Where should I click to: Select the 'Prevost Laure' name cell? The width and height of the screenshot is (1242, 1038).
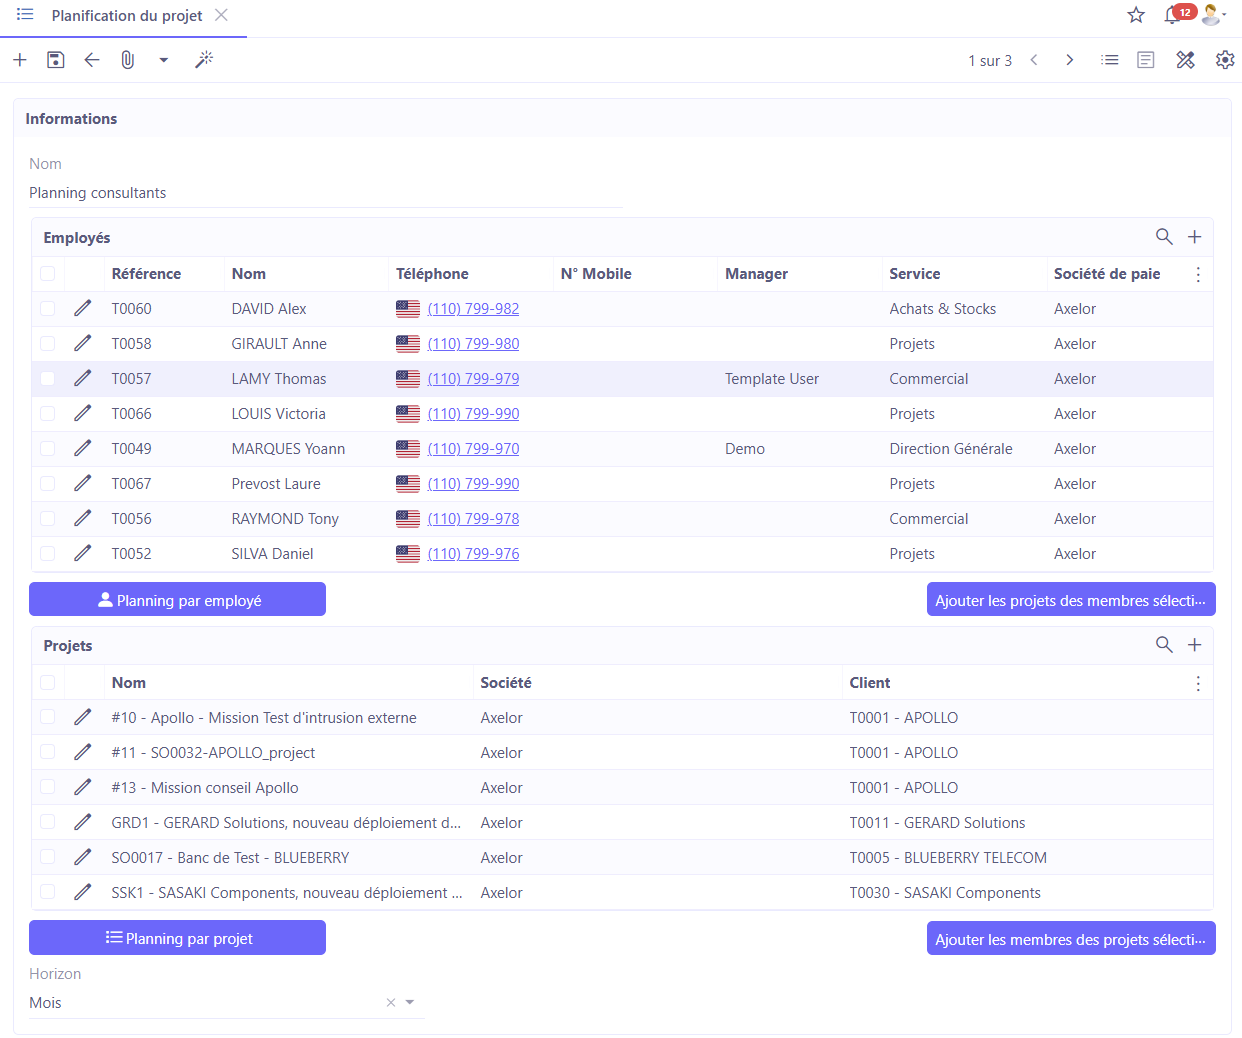click(276, 484)
